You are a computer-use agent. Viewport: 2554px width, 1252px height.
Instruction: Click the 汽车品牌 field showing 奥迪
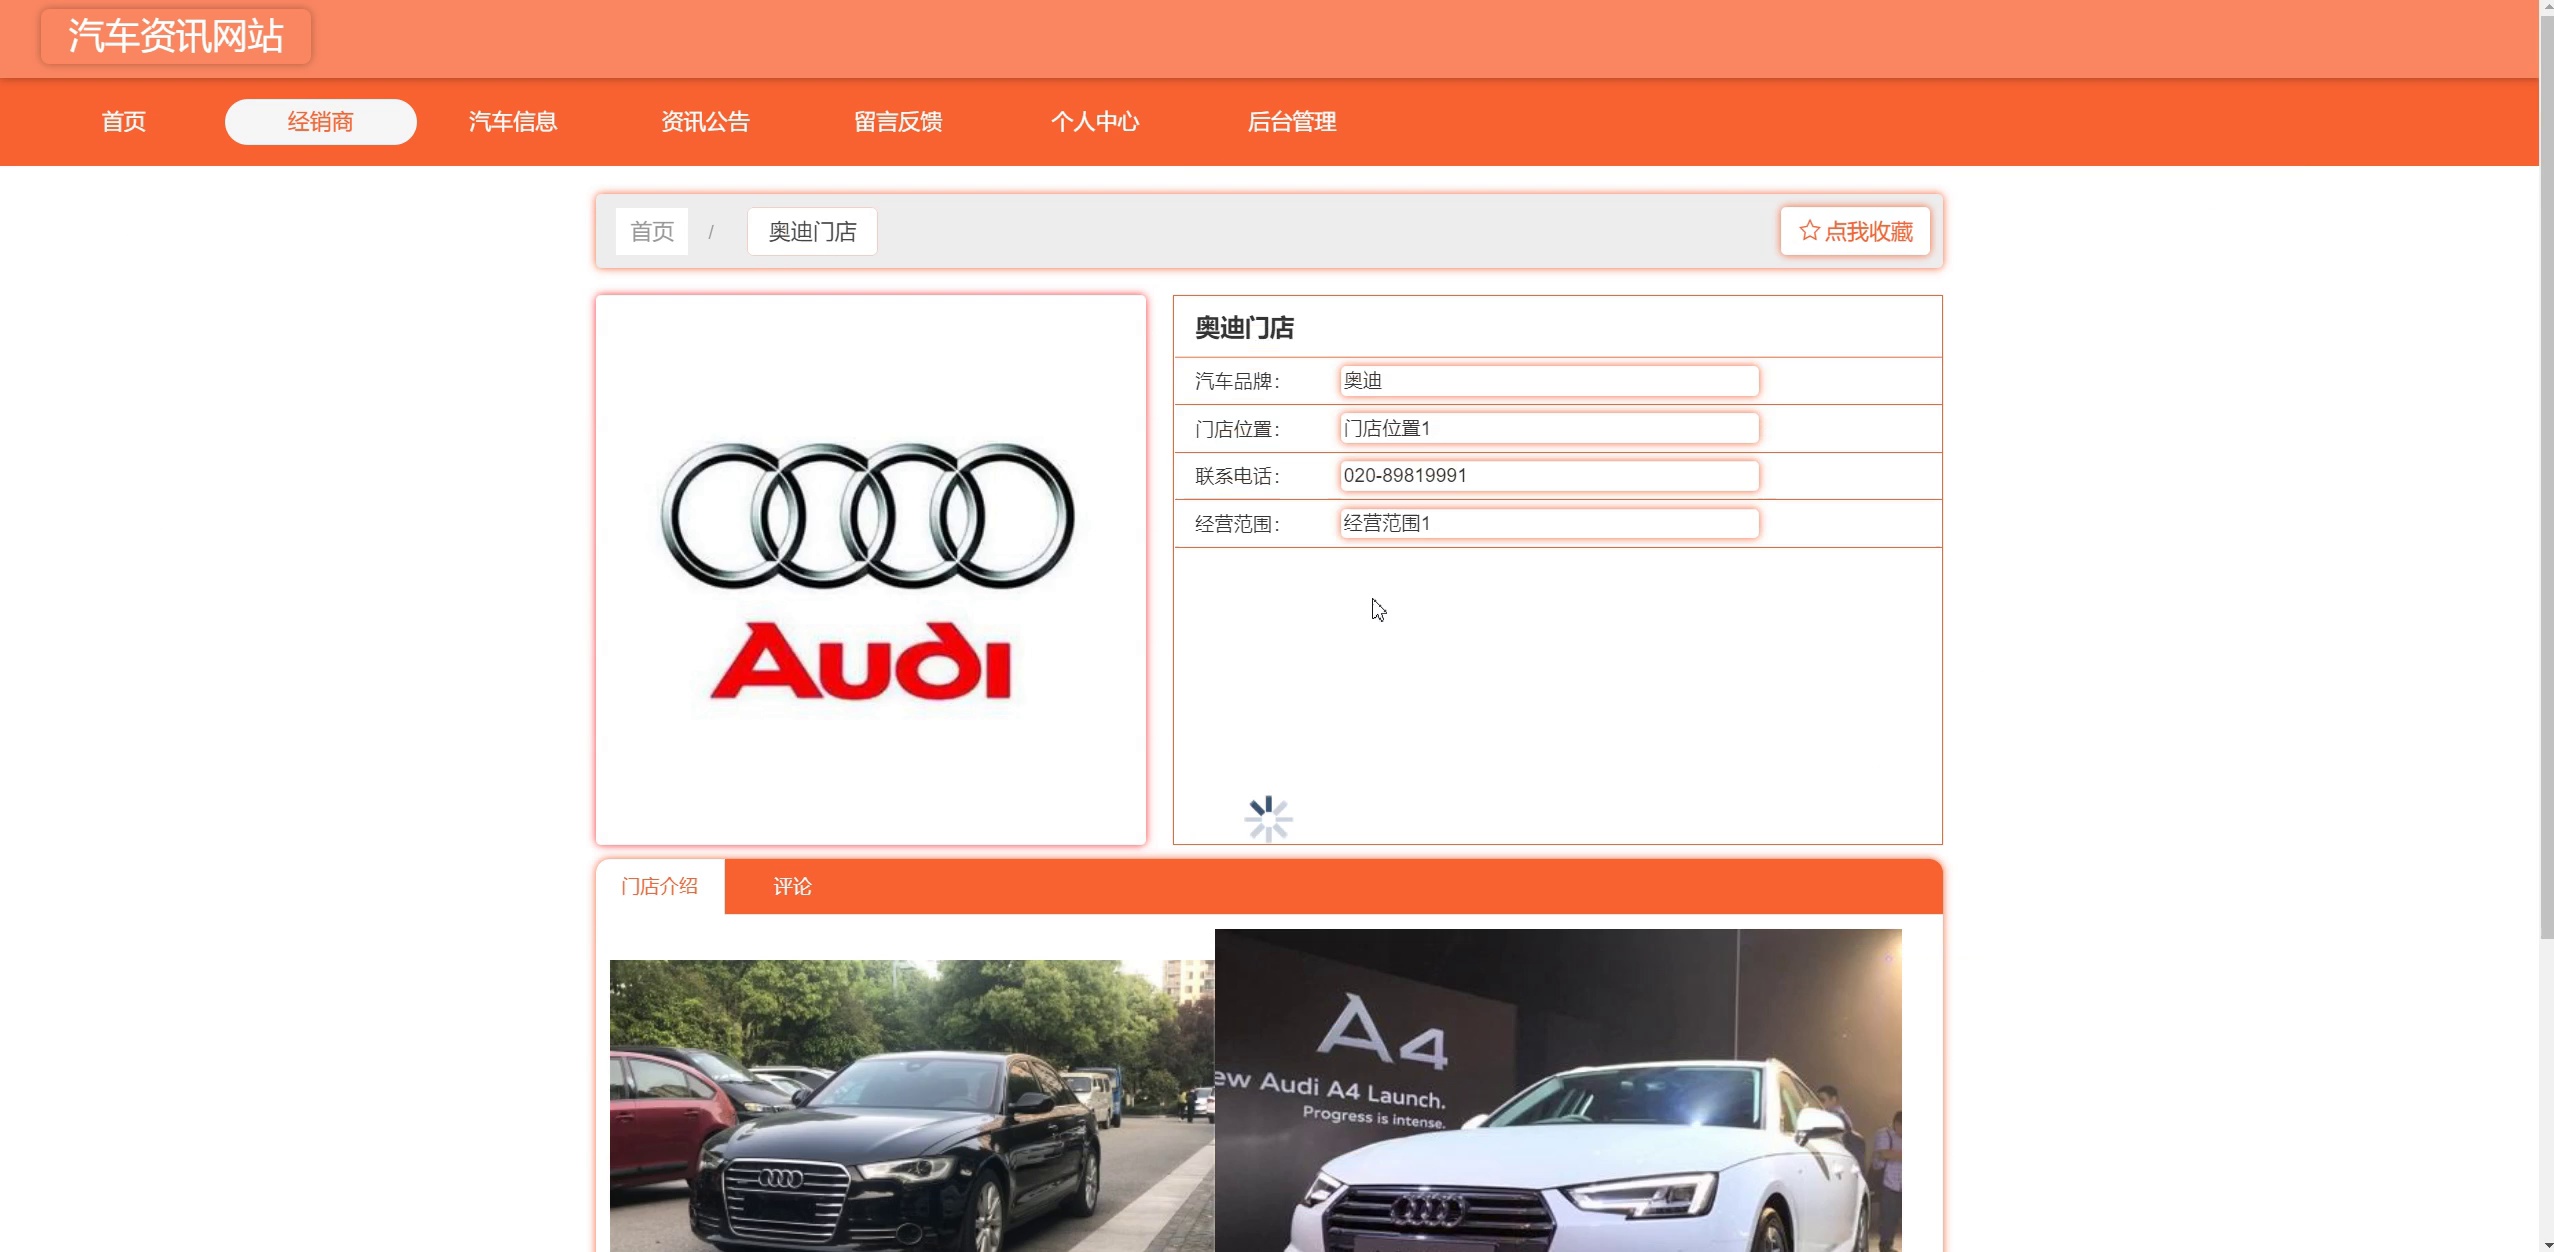click(1548, 381)
